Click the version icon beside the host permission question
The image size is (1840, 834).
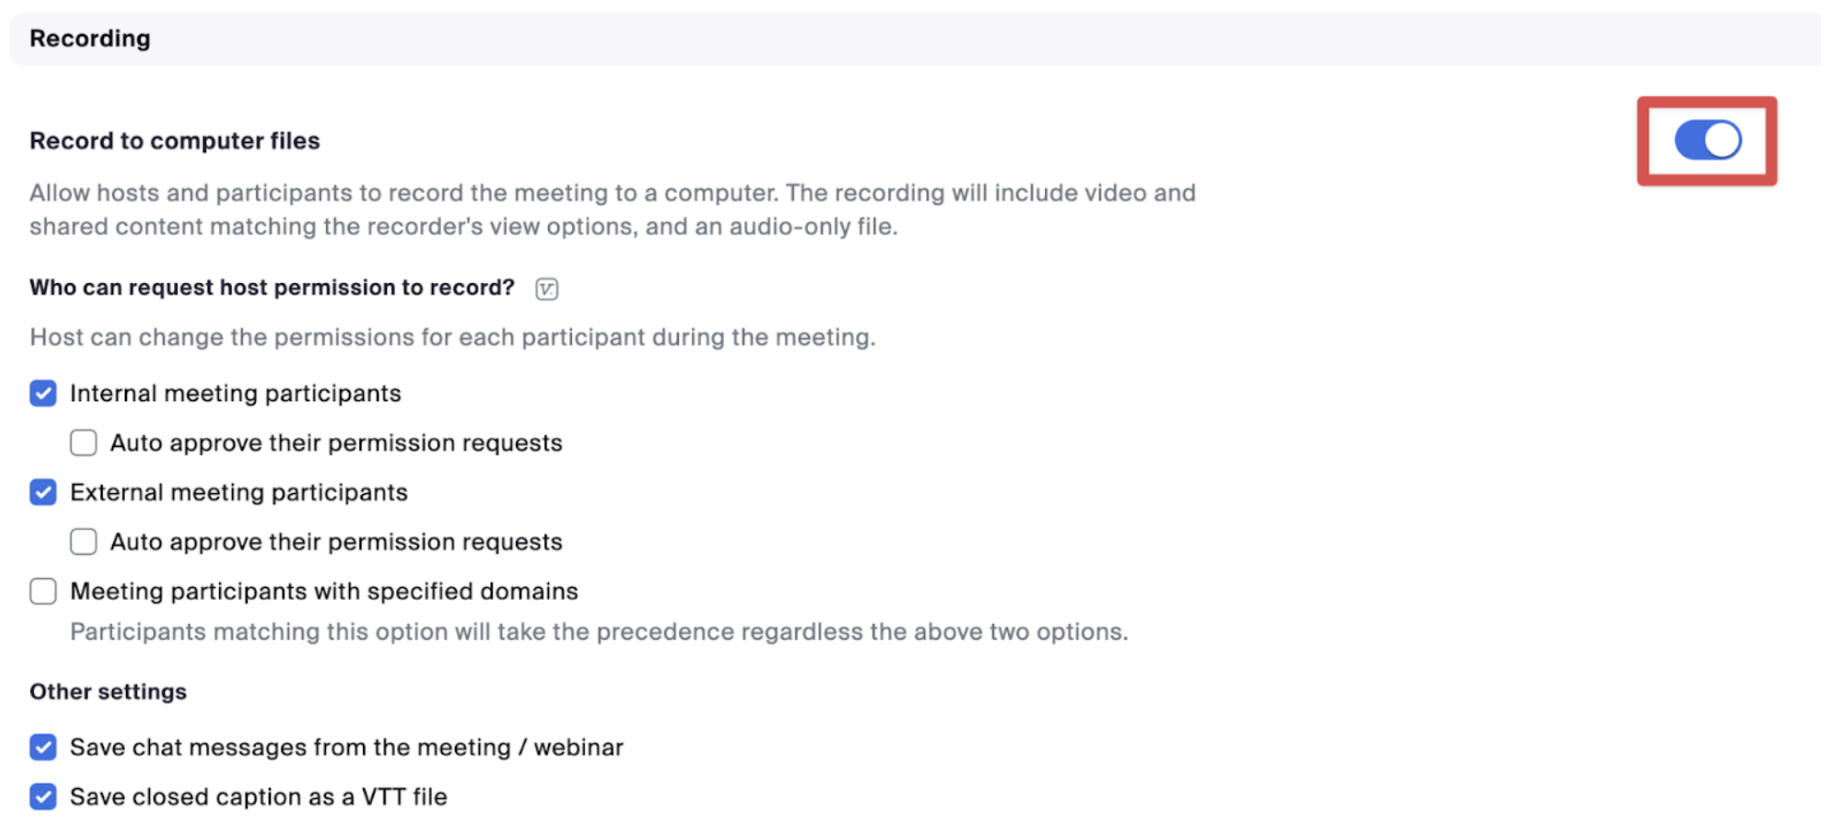coord(546,289)
